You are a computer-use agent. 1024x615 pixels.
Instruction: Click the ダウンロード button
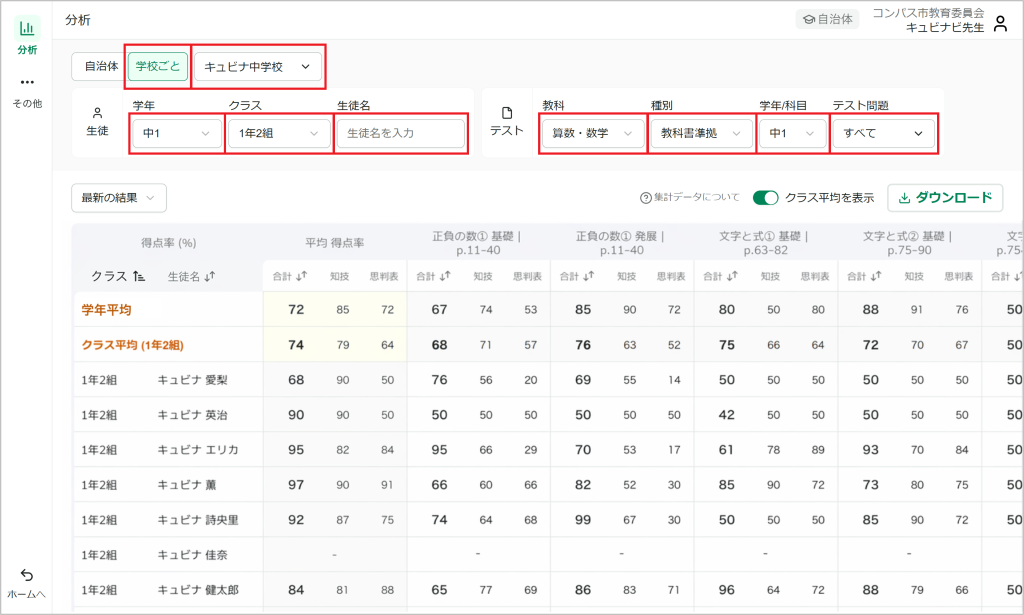945,198
